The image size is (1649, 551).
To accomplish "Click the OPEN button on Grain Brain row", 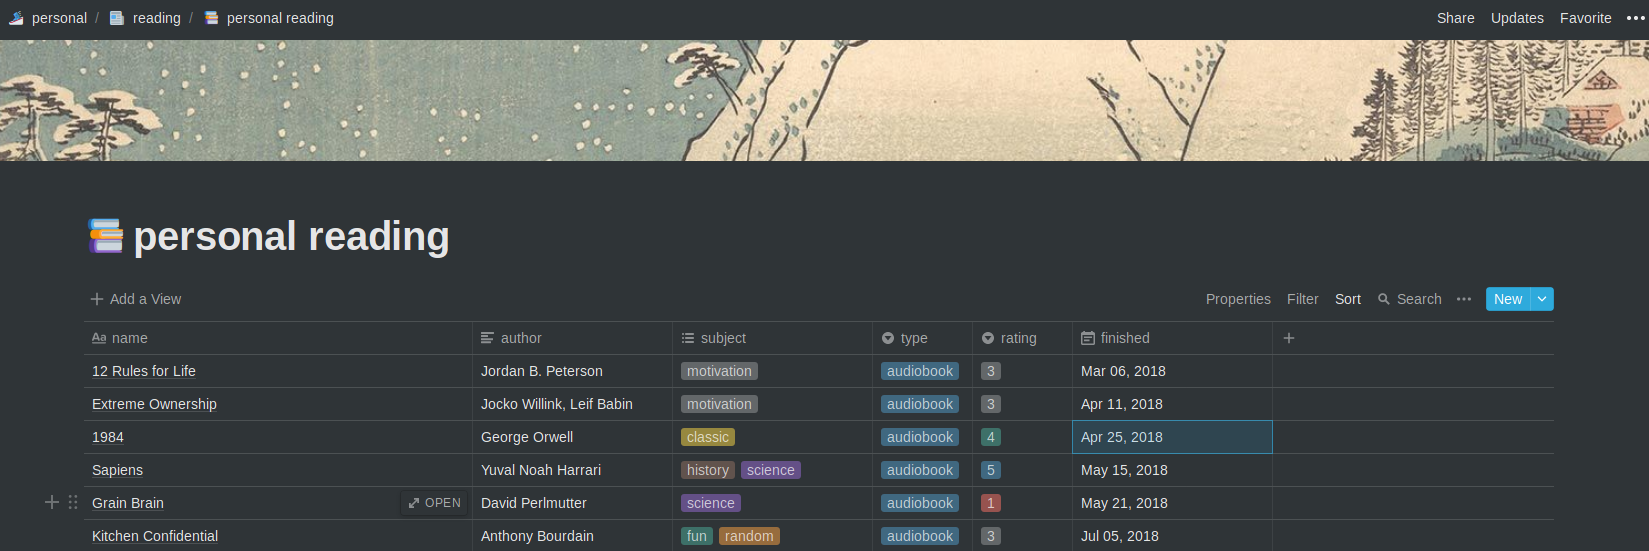I will [435, 503].
